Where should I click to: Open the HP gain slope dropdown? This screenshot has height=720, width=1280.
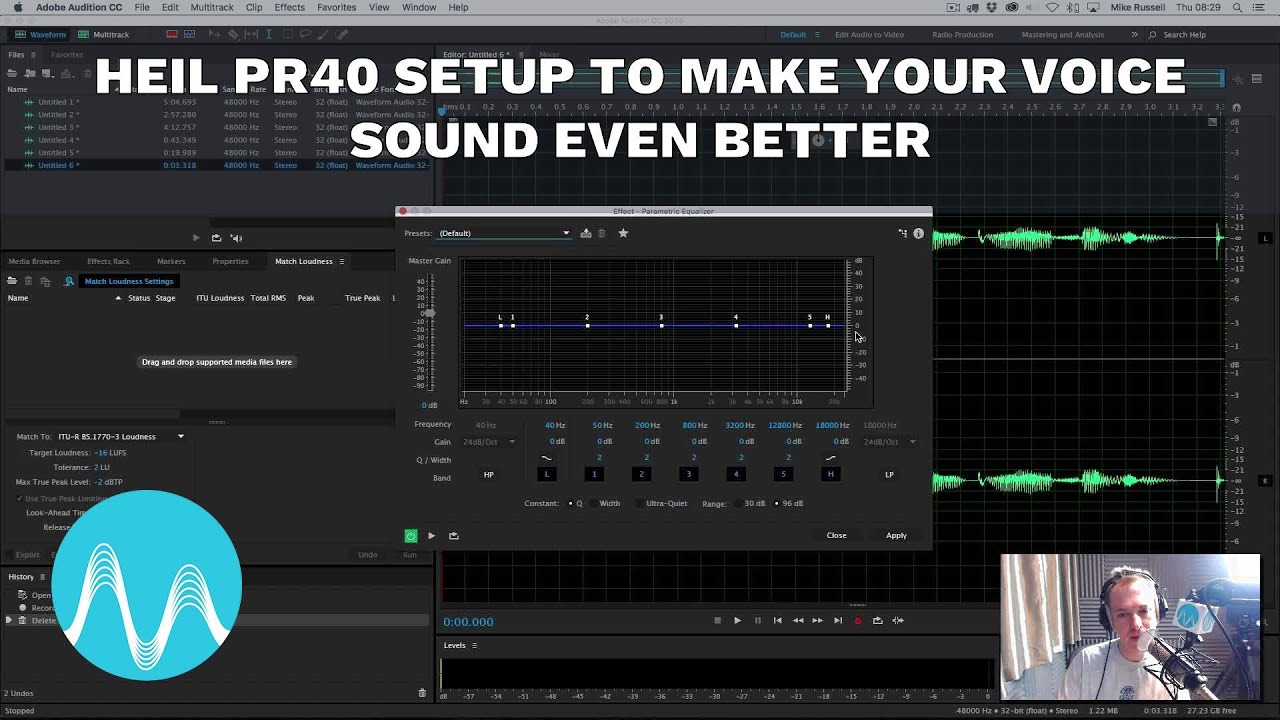[x=489, y=442]
